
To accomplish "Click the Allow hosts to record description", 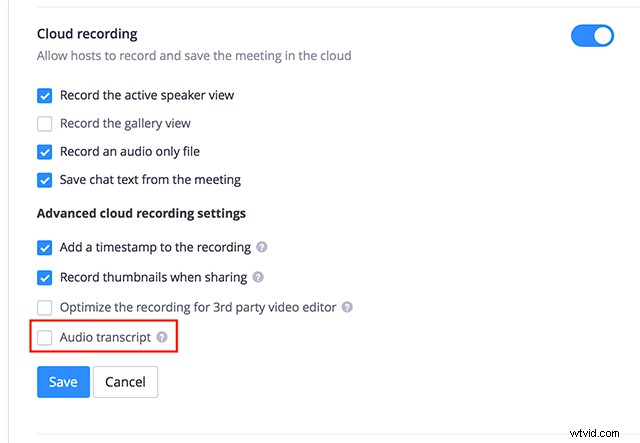I will coord(194,56).
